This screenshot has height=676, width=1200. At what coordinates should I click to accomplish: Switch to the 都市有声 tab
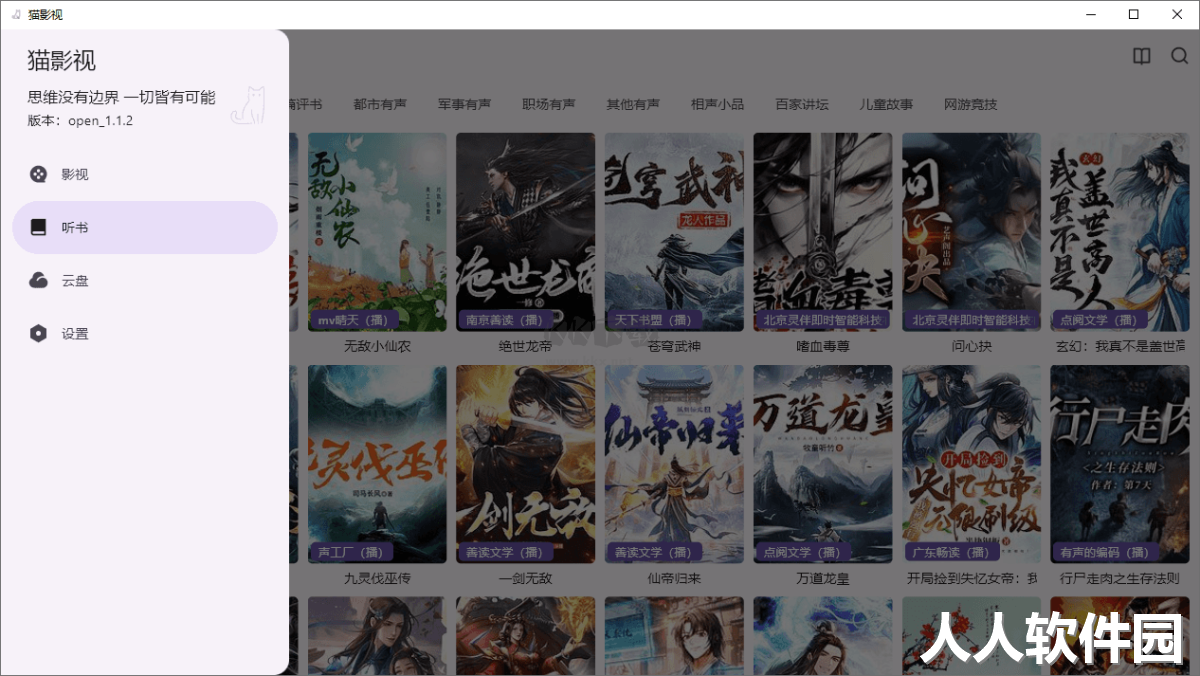click(380, 104)
